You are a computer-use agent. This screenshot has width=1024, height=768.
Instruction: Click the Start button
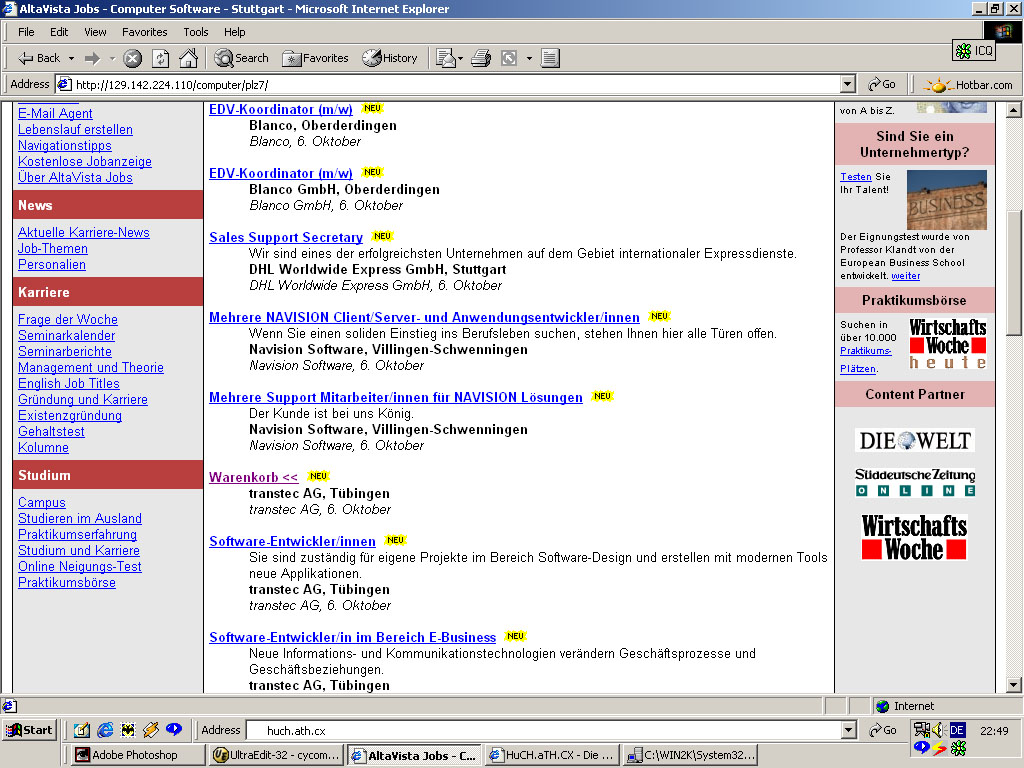(29, 730)
